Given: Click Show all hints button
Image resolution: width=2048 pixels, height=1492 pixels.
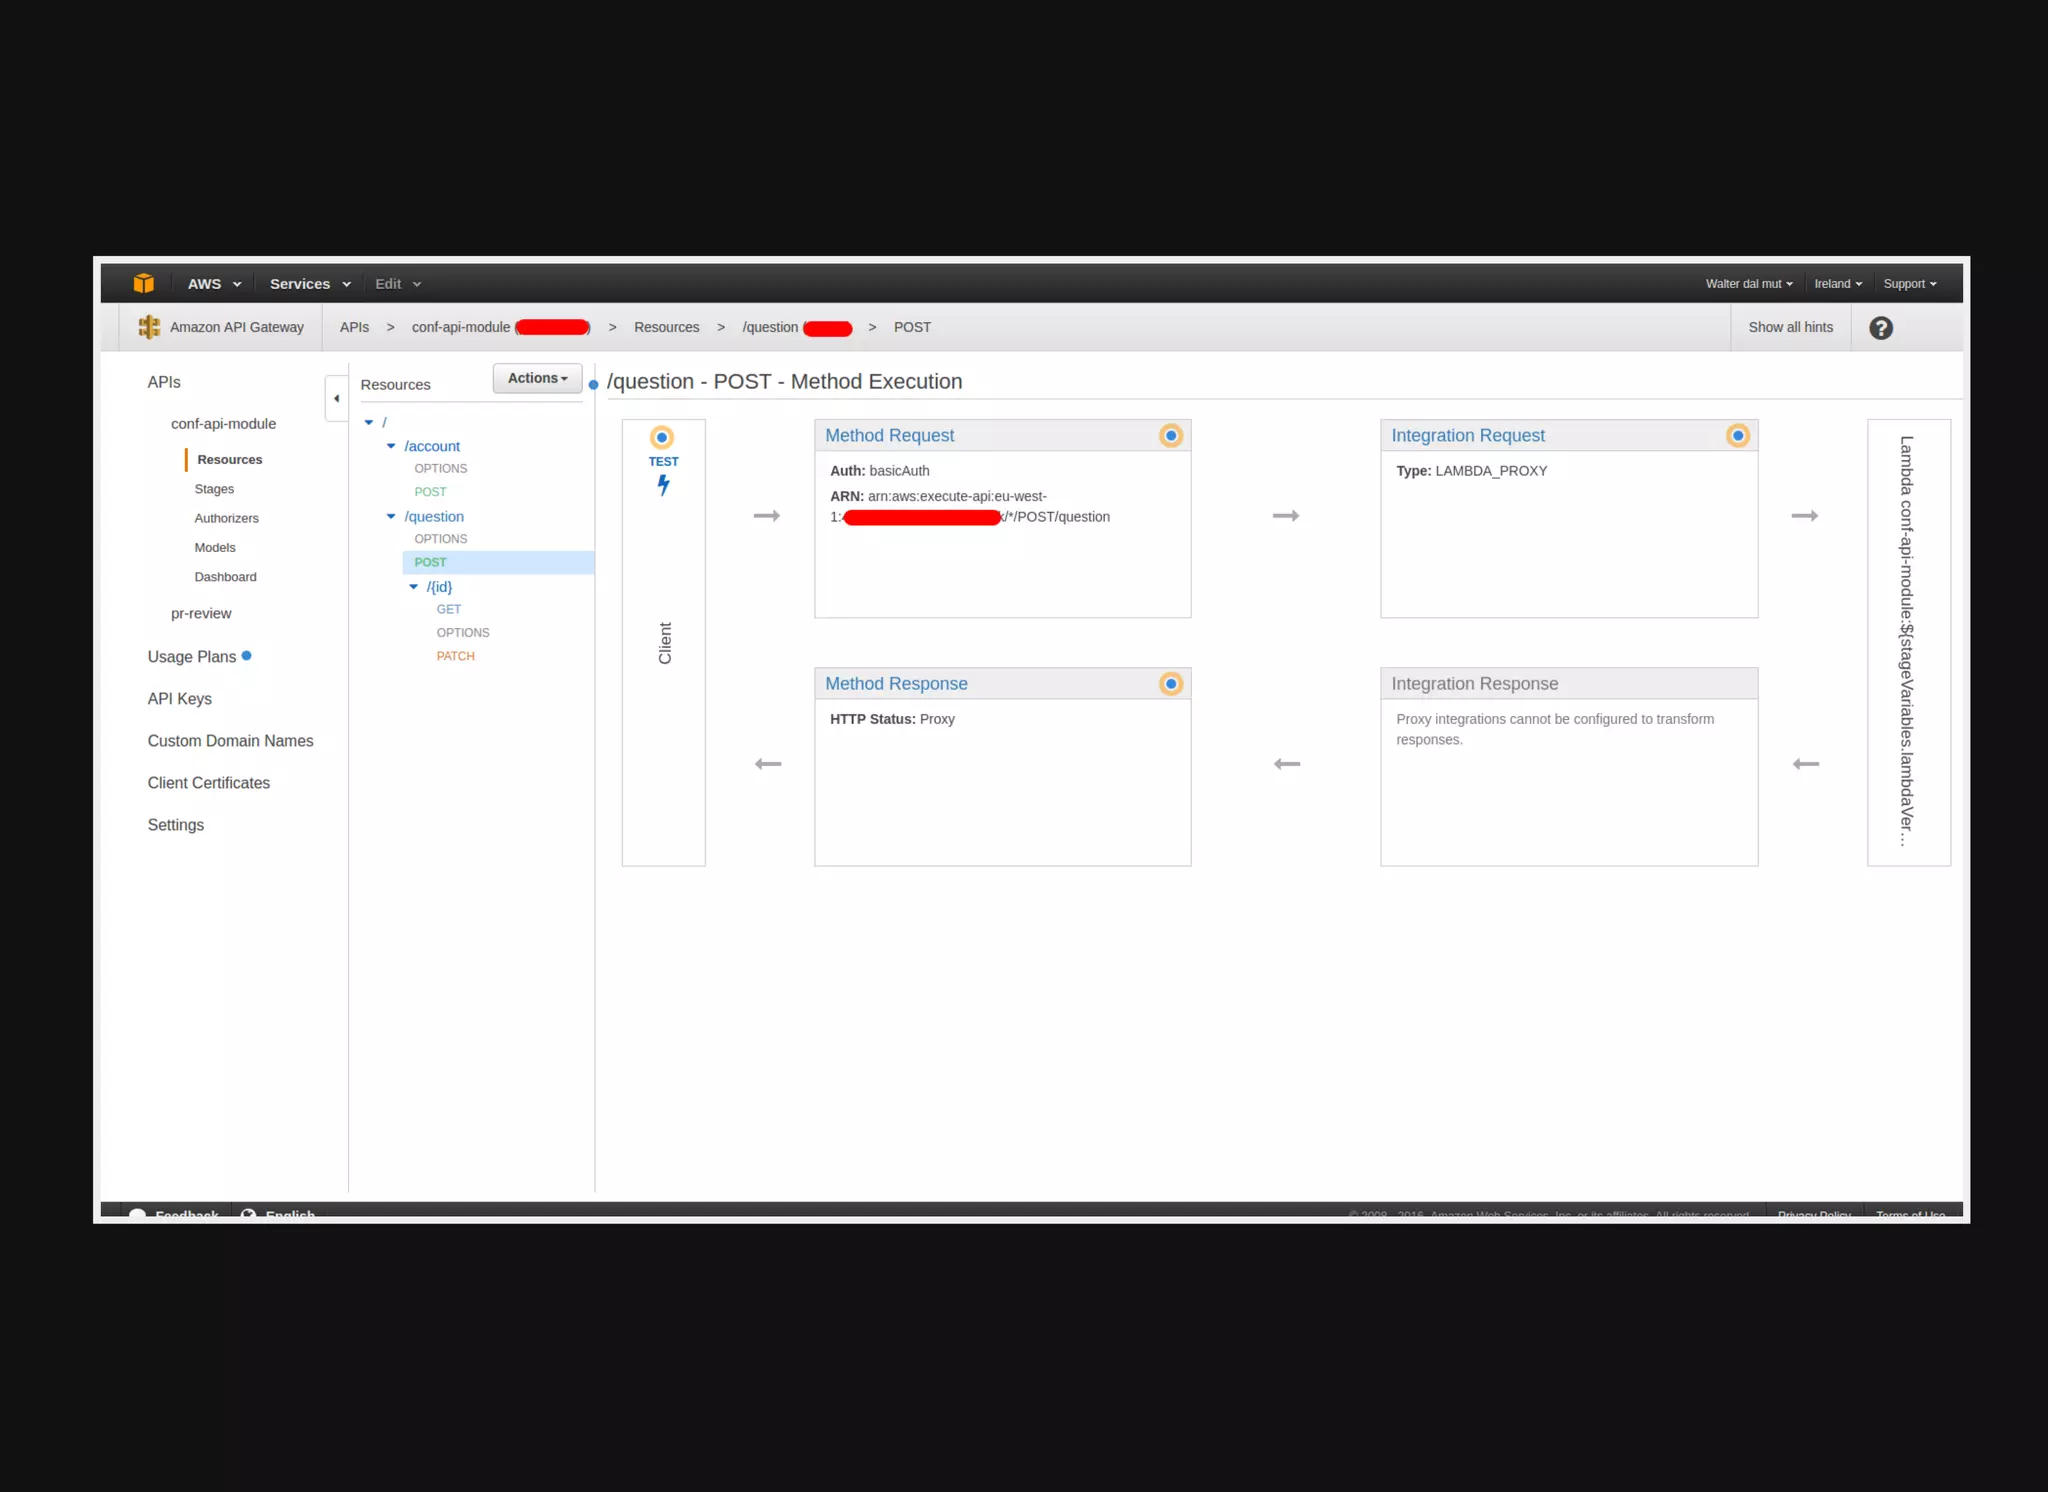Looking at the screenshot, I should click(1790, 327).
